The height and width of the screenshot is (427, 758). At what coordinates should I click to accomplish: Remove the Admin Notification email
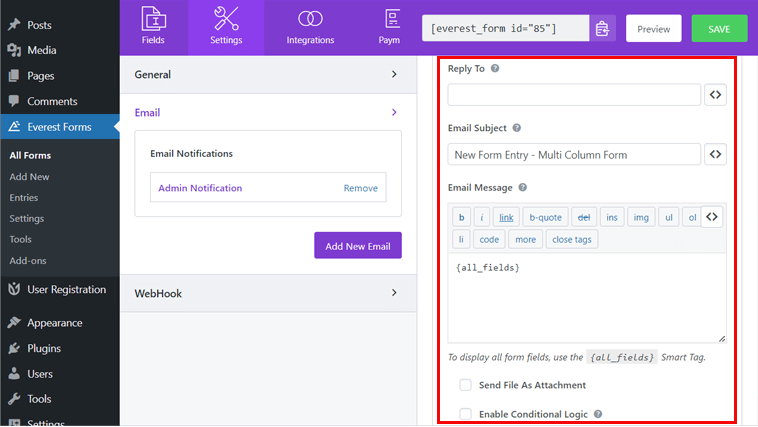tap(361, 188)
